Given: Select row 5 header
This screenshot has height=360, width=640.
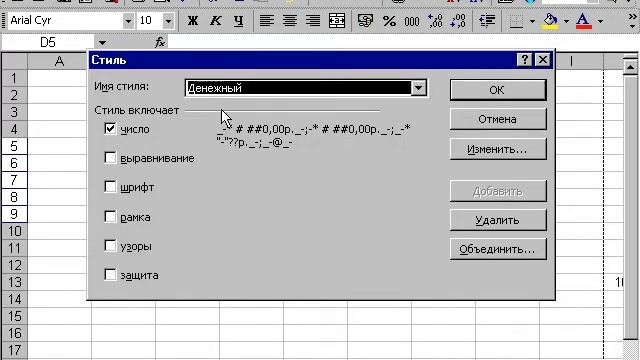Looking at the screenshot, I should [x=14, y=146].
